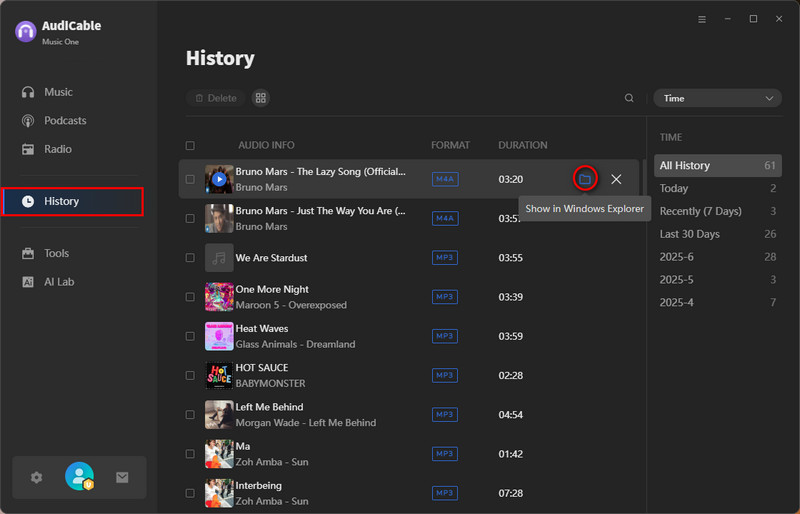Click MP3 badge for Heat Waves
This screenshot has height=514, width=800.
[445, 336]
